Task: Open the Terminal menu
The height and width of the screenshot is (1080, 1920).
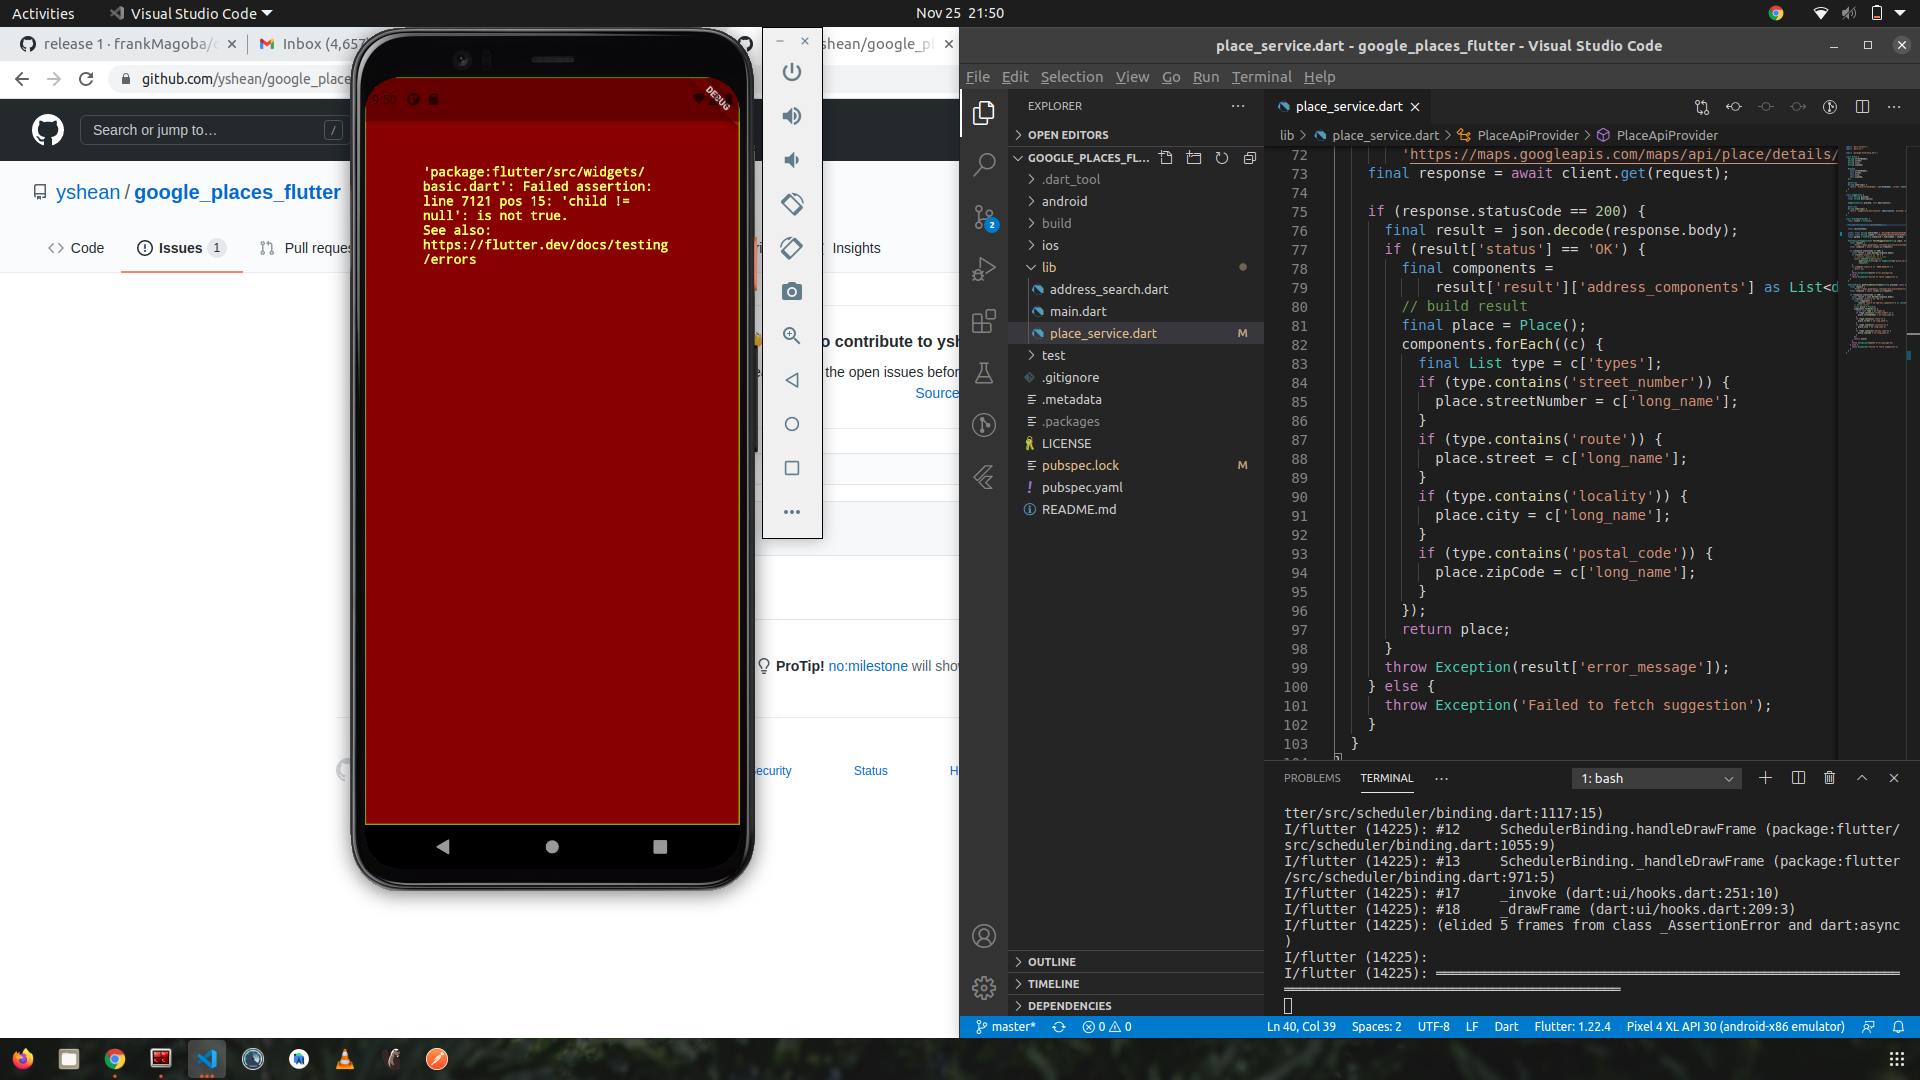Action: coord(1261,77)
